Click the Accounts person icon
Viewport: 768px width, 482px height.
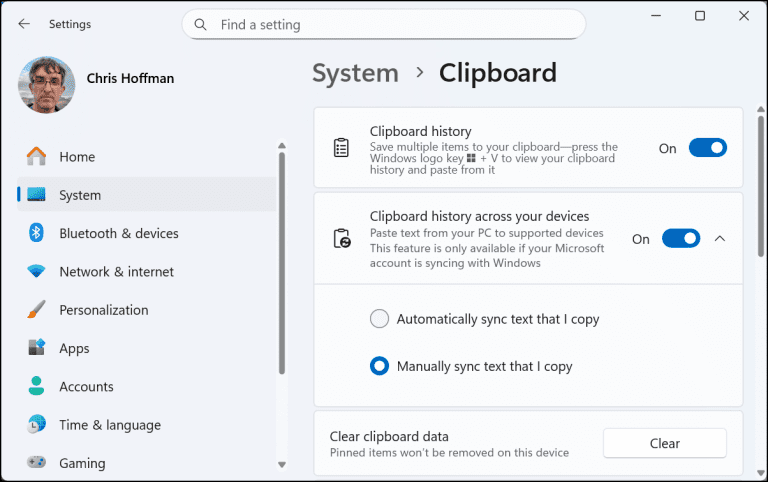coord(37,387)
